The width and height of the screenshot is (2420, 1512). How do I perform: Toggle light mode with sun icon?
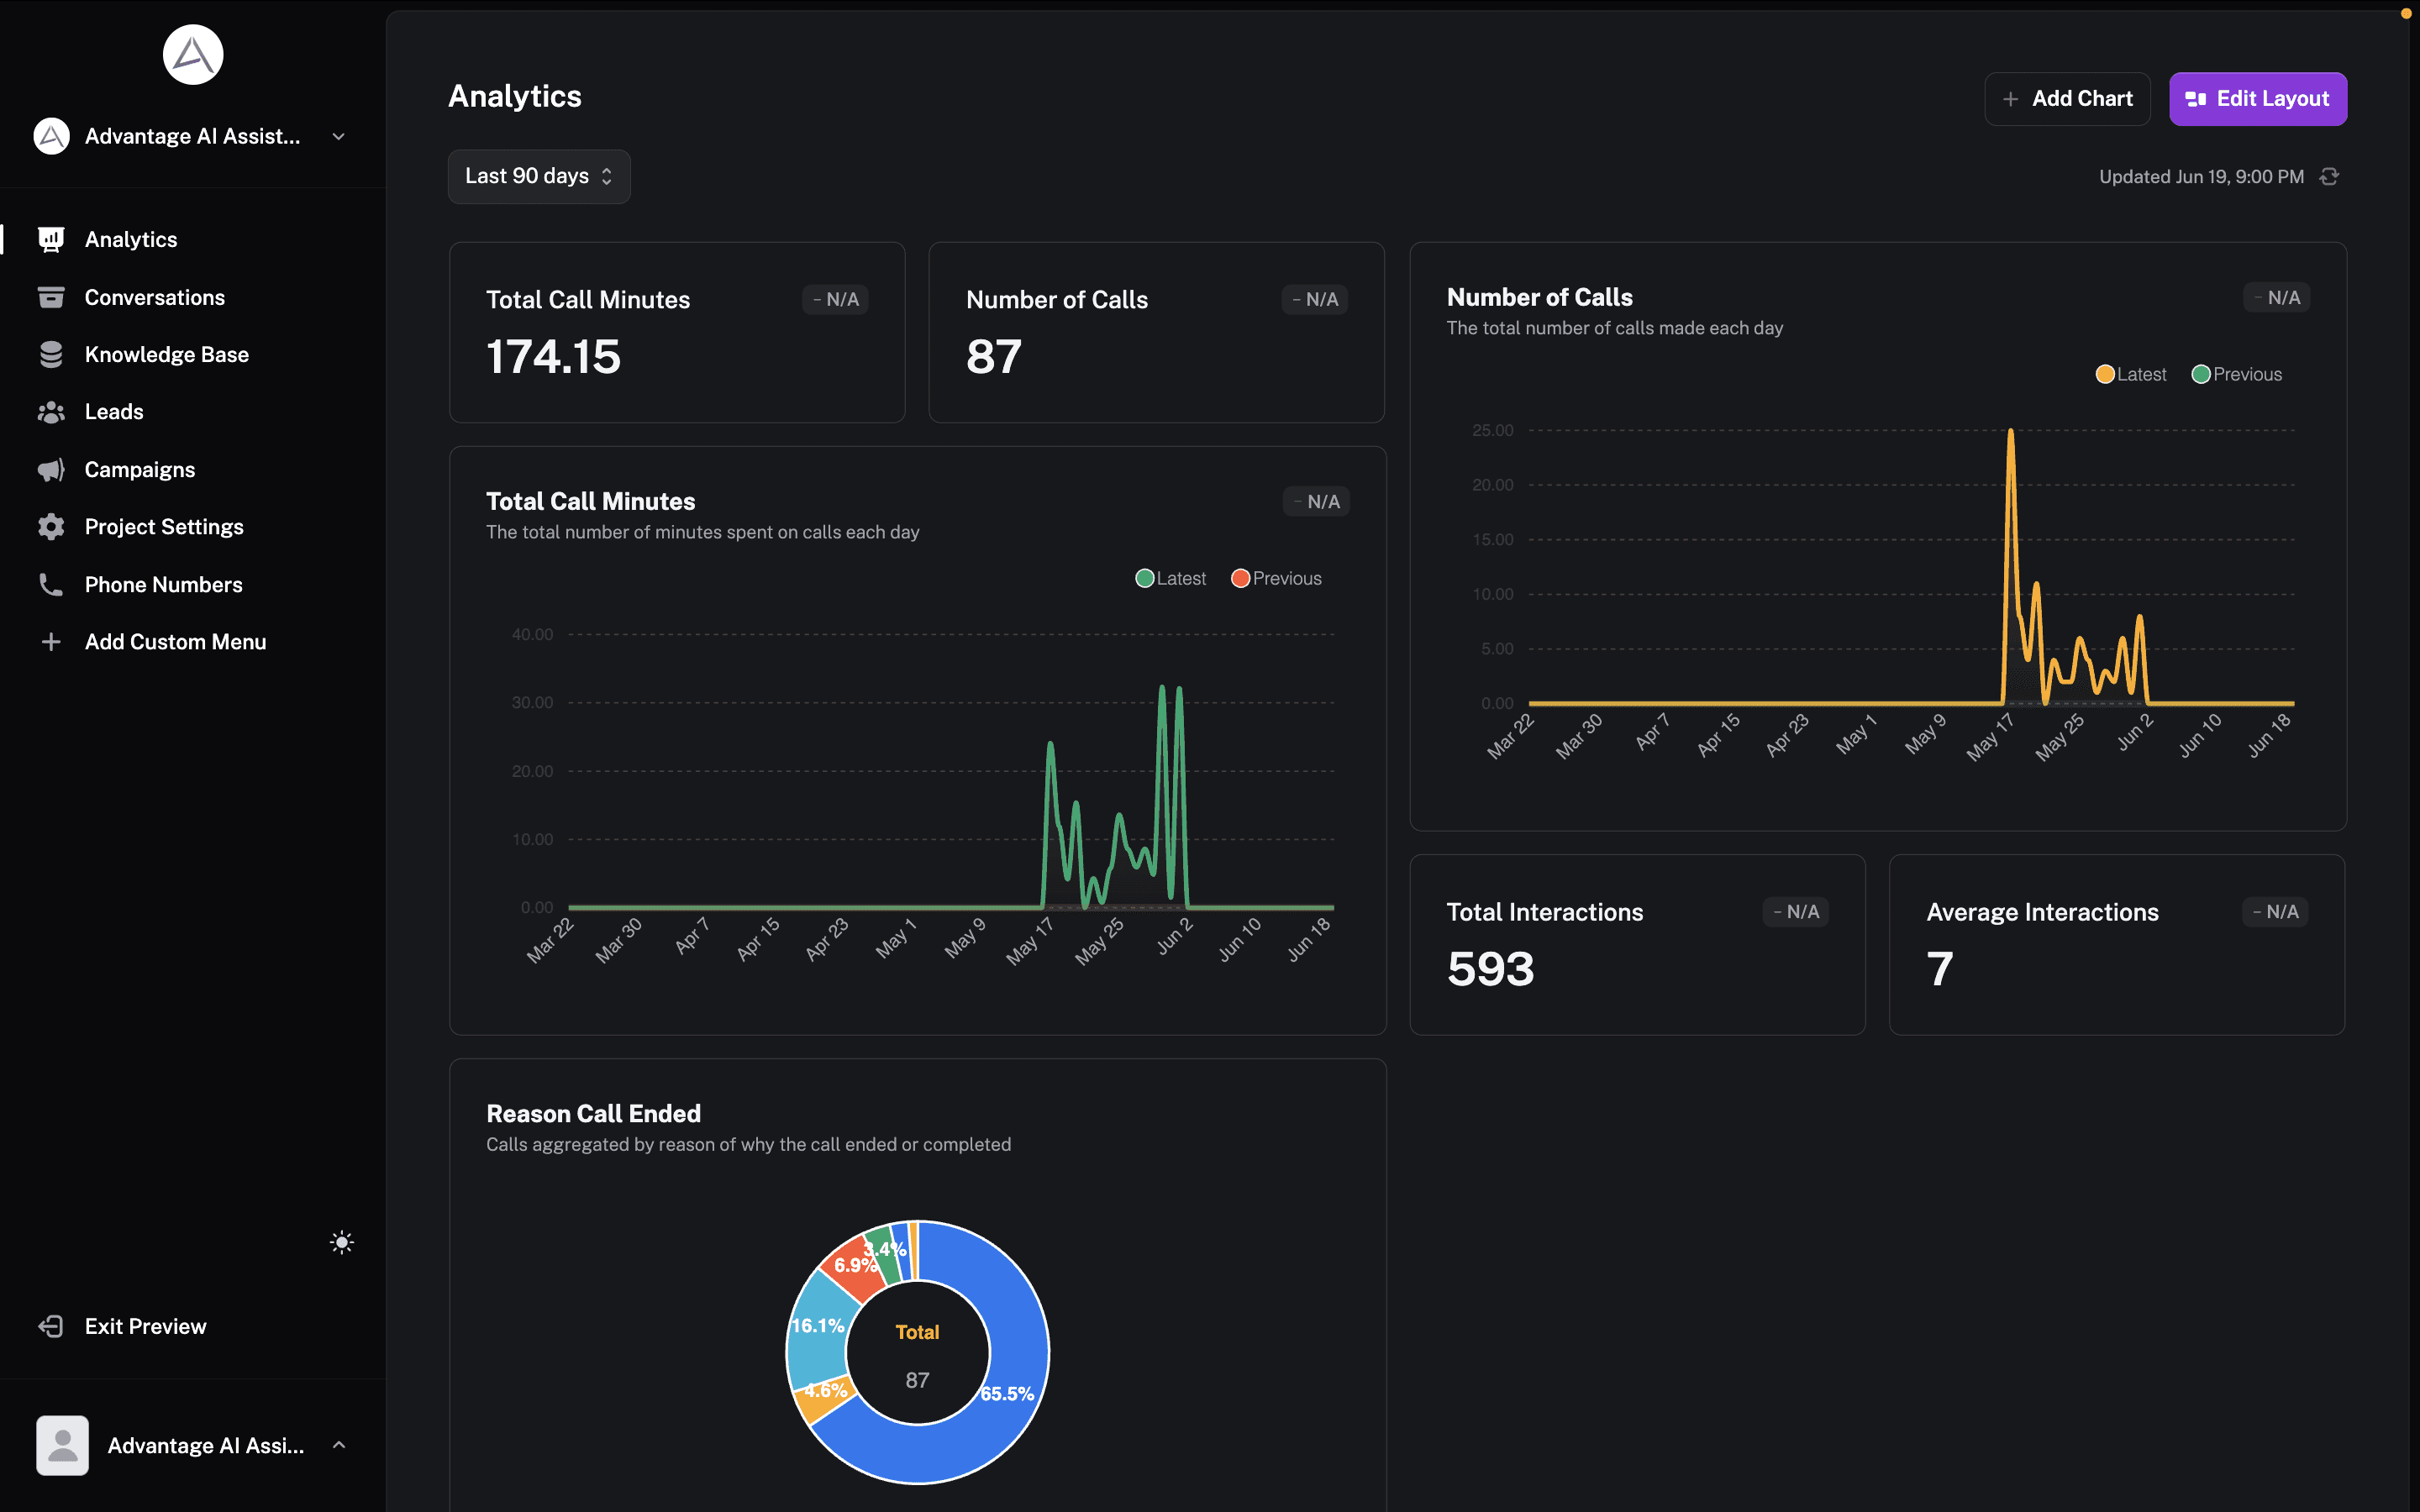coord(341,1242)
